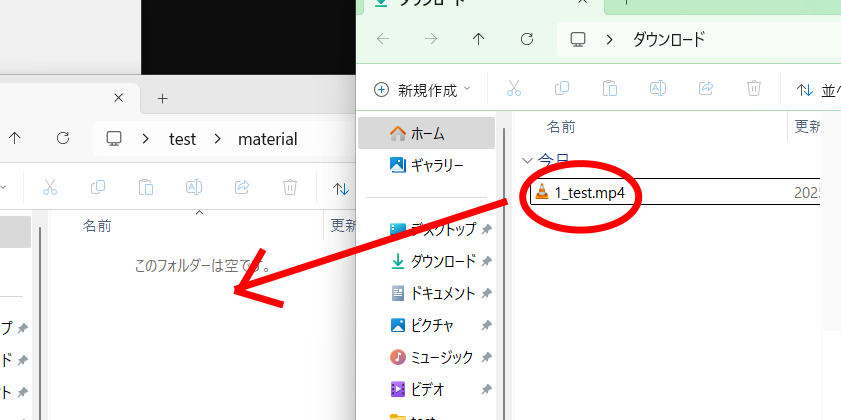Viewport: 841px width, 420px height.
Task: Refresh the ダウンロード window
Action: pos(527,39)
